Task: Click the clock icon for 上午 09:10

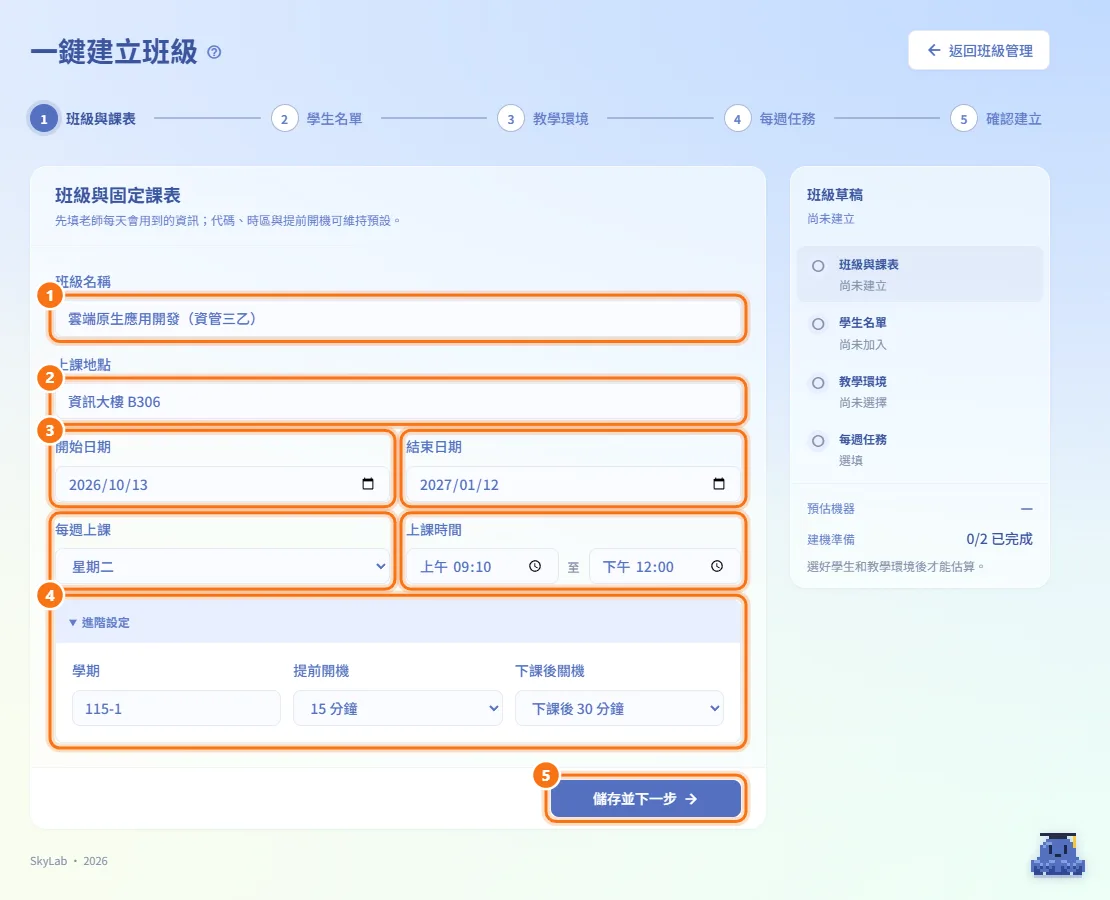Action: tap(535, 566)
